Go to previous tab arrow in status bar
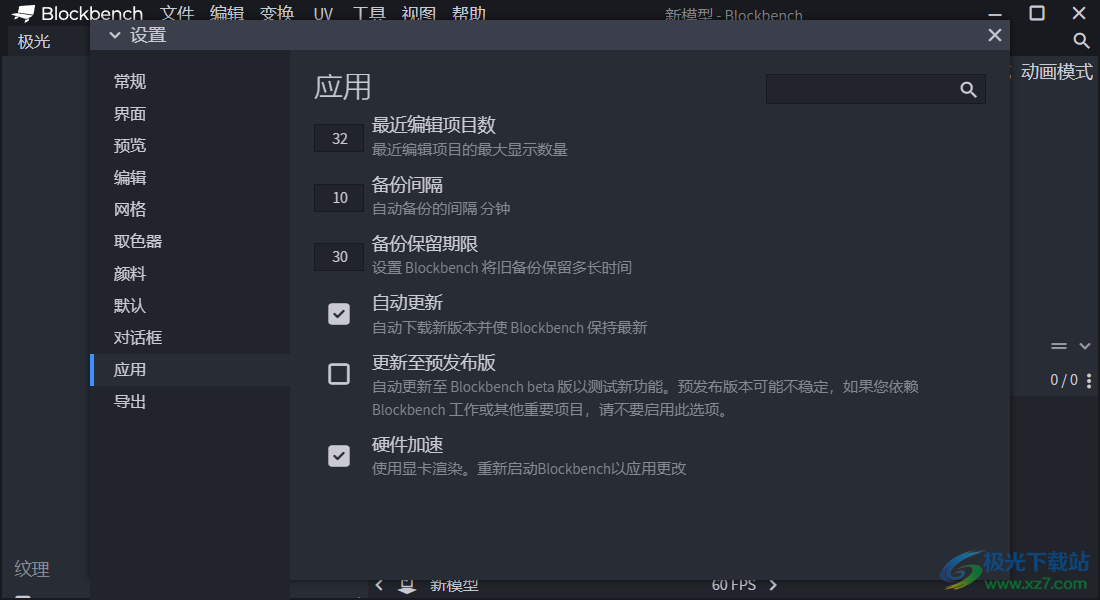This screenshot has width=1100, height=600. [x=379, y=585]
